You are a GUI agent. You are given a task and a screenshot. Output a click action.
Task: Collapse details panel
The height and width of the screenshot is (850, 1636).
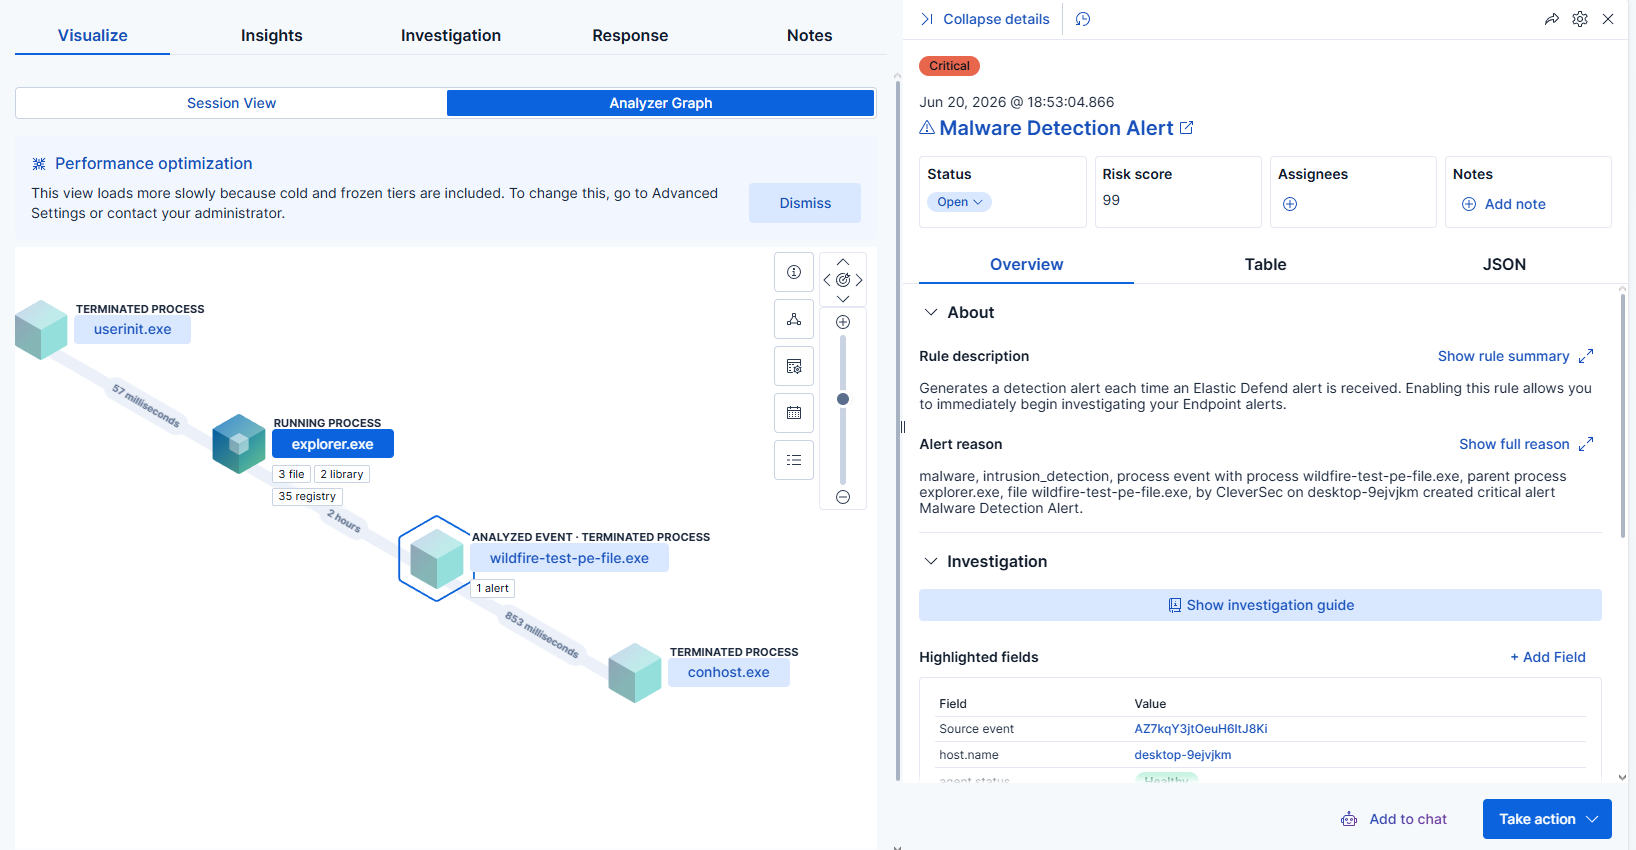point(985,19)
